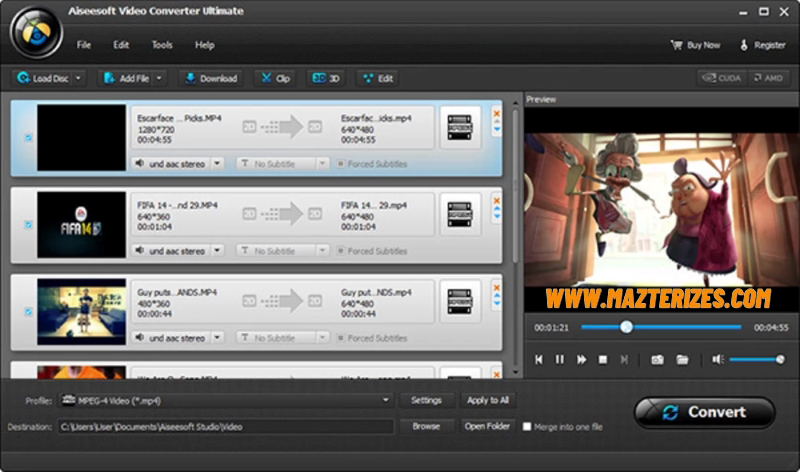Screen dimensions: 800x472
Task: Click the Open Folder button
Action: (487, 426)
